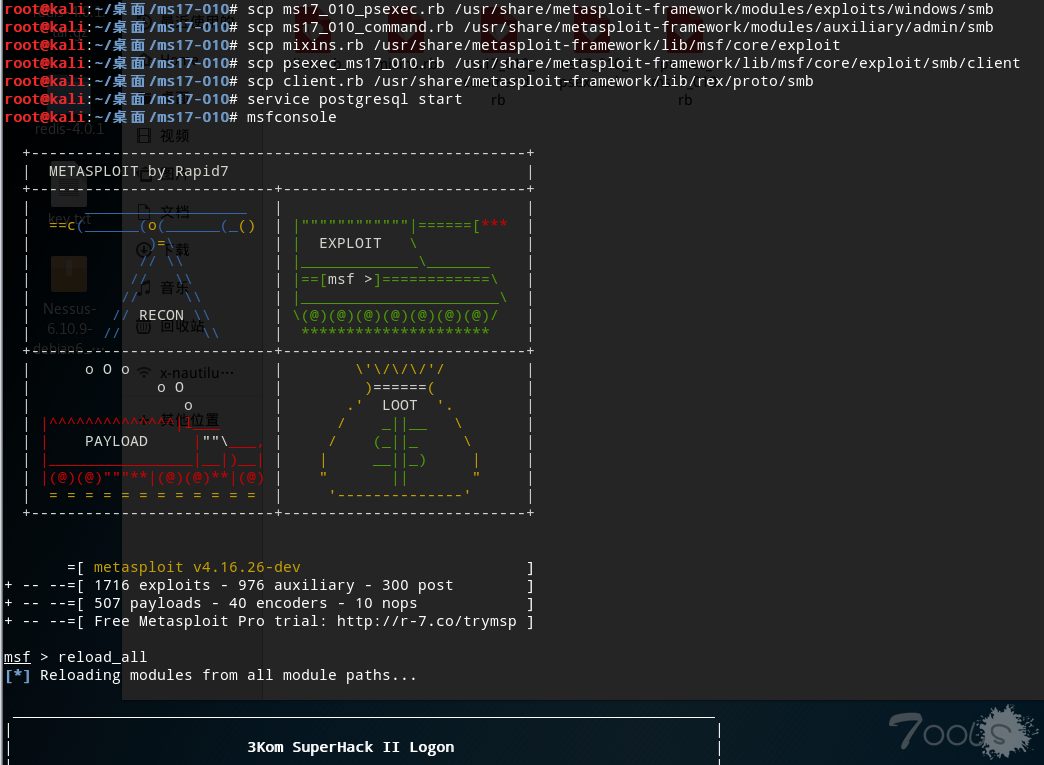Select the x-nautilu network location icon
Image resolution: width=1044 pixels, height=765 pixels.
pyautogui.click(x=144, y=372)
